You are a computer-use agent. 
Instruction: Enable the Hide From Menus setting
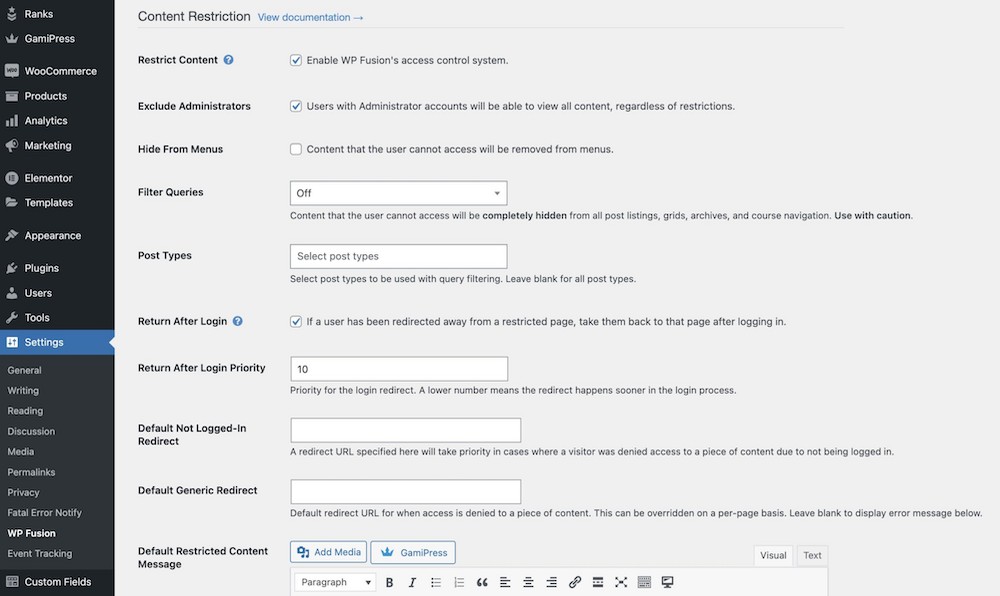[x=295, y=149]
